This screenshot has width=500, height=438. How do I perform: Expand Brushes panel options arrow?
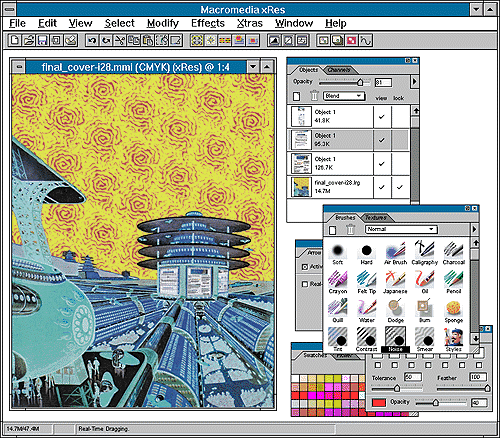tap(475, 229)
